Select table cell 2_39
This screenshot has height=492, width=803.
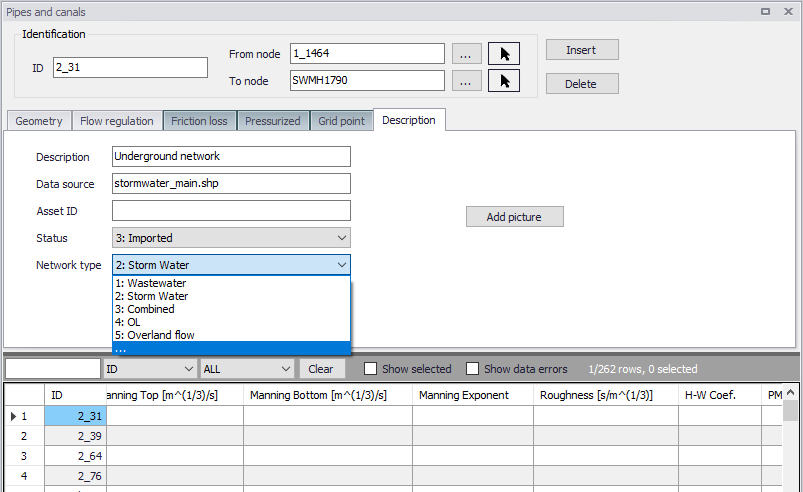pyautogui.click(x=75, y=436)
